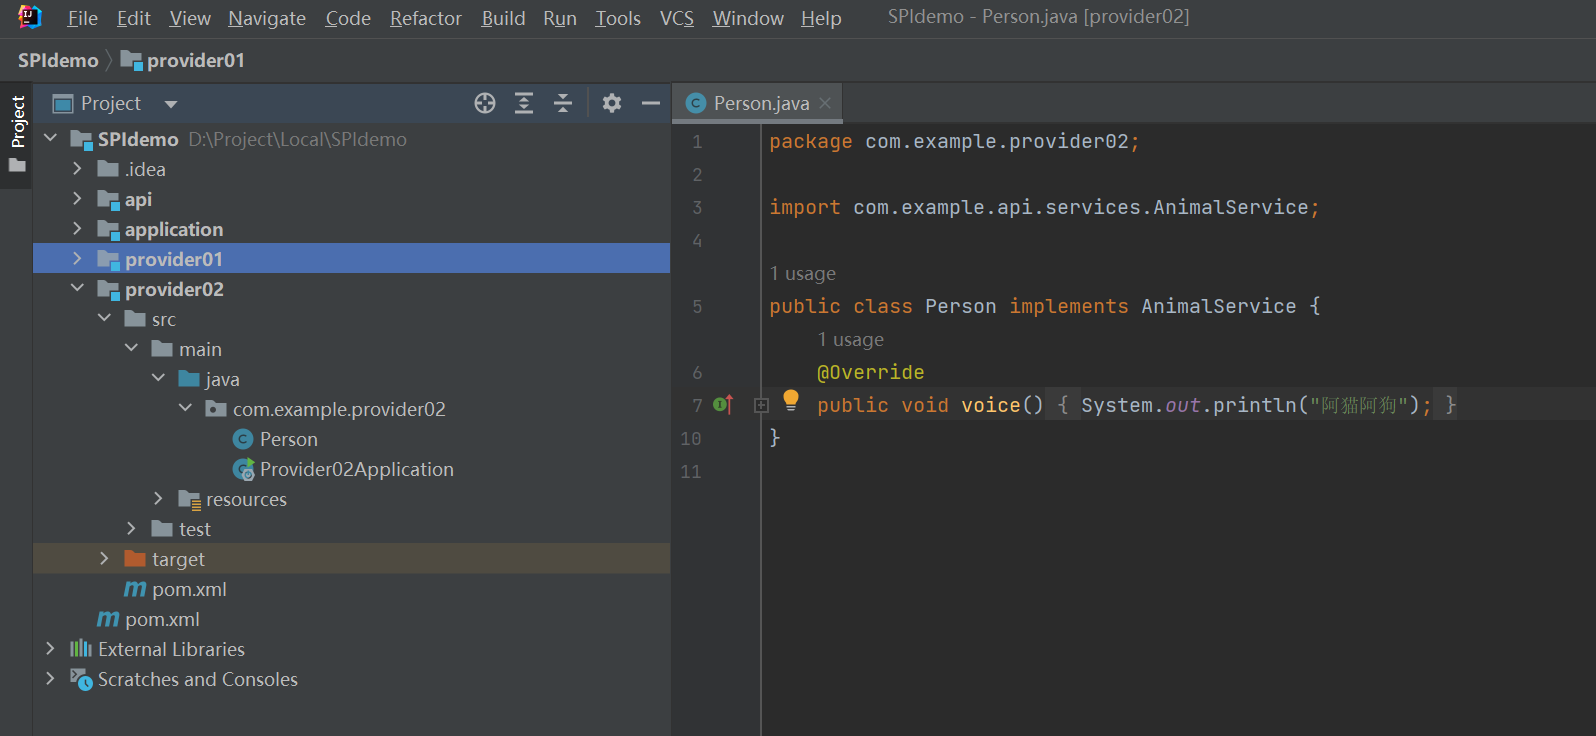This screenshot has height=736, width=1596.
Task: Click the Maven icon of root pom.xml
Action: [108, 619]
